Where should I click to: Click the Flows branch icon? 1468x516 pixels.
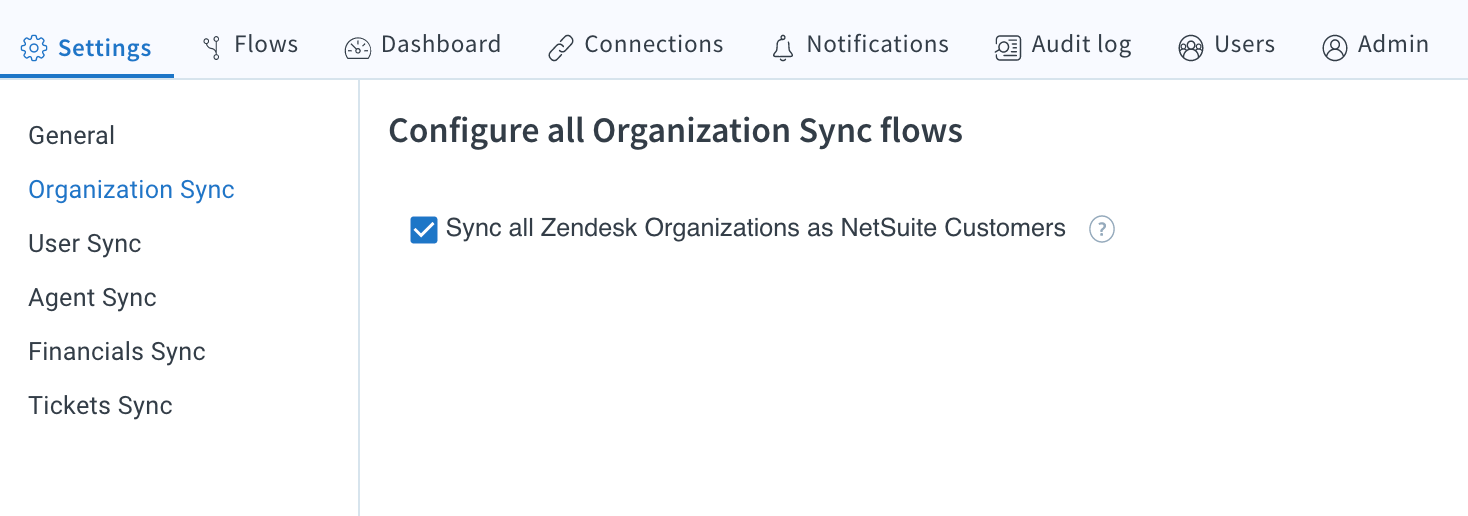click(211, 47)
